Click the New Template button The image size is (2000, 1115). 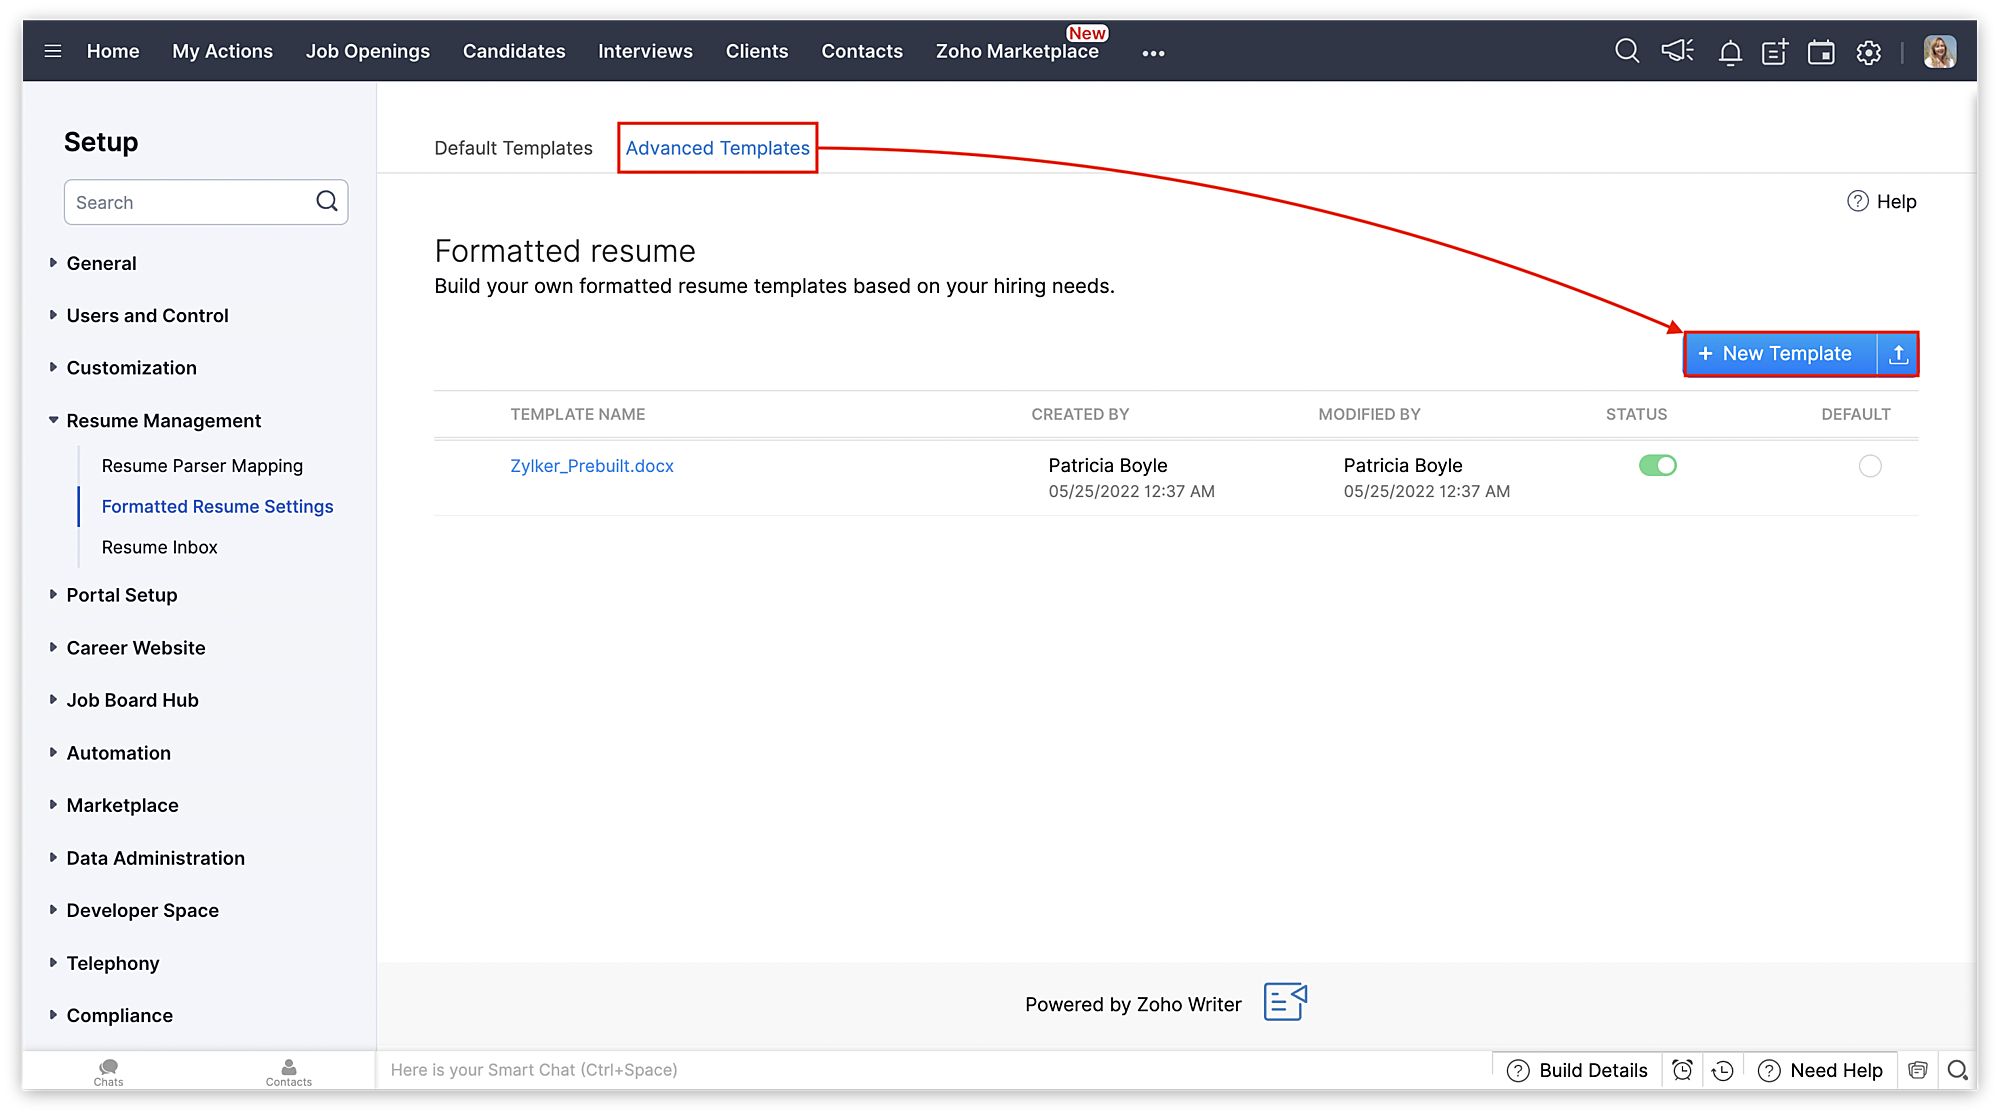coord(1781,354)
